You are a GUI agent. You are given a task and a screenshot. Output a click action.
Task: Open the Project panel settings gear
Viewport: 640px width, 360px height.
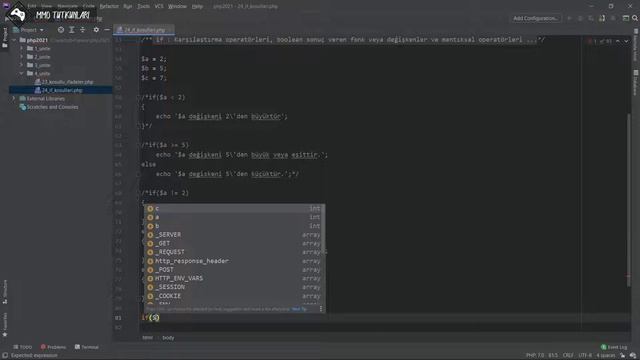click(x=96, y=30)
